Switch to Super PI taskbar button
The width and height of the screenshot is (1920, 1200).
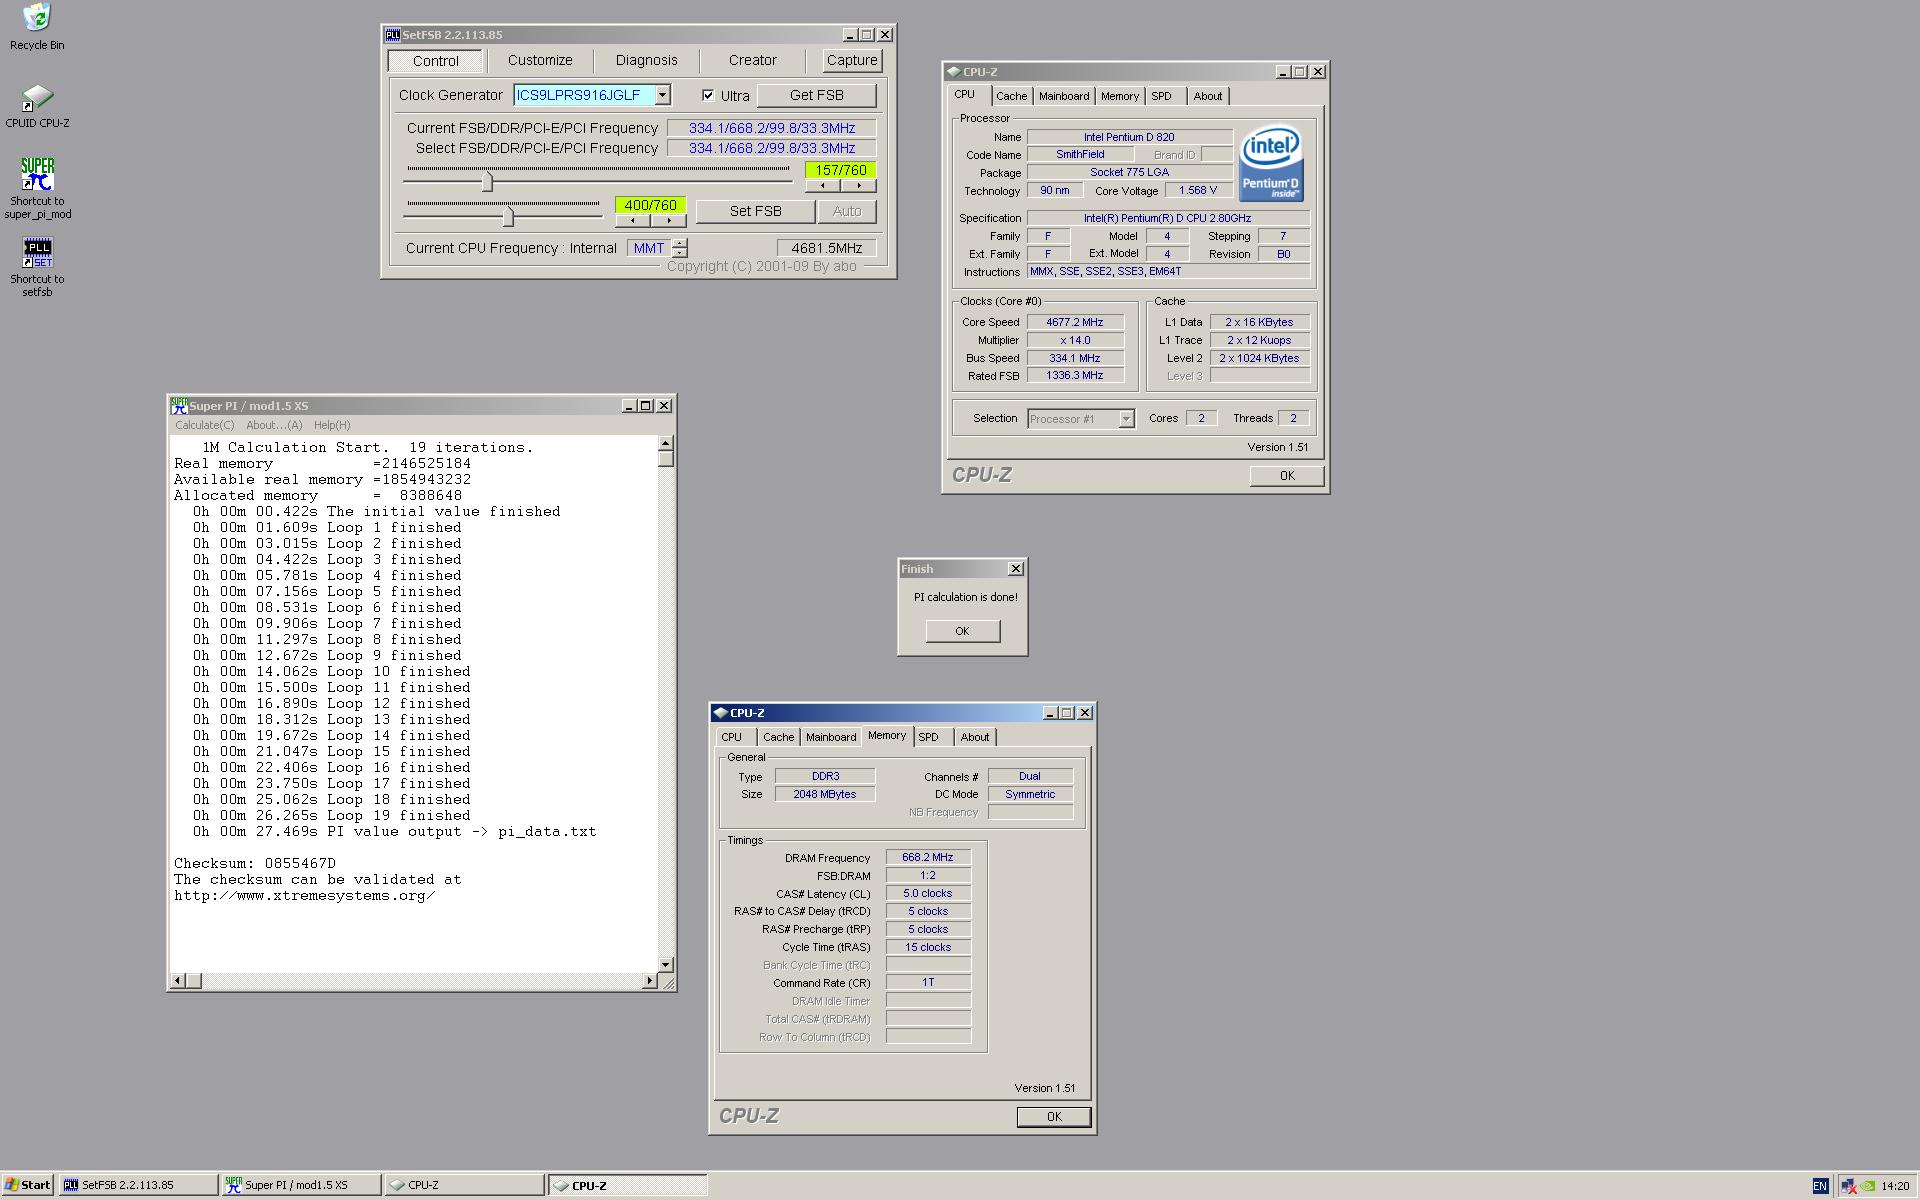click(302, 1186)
